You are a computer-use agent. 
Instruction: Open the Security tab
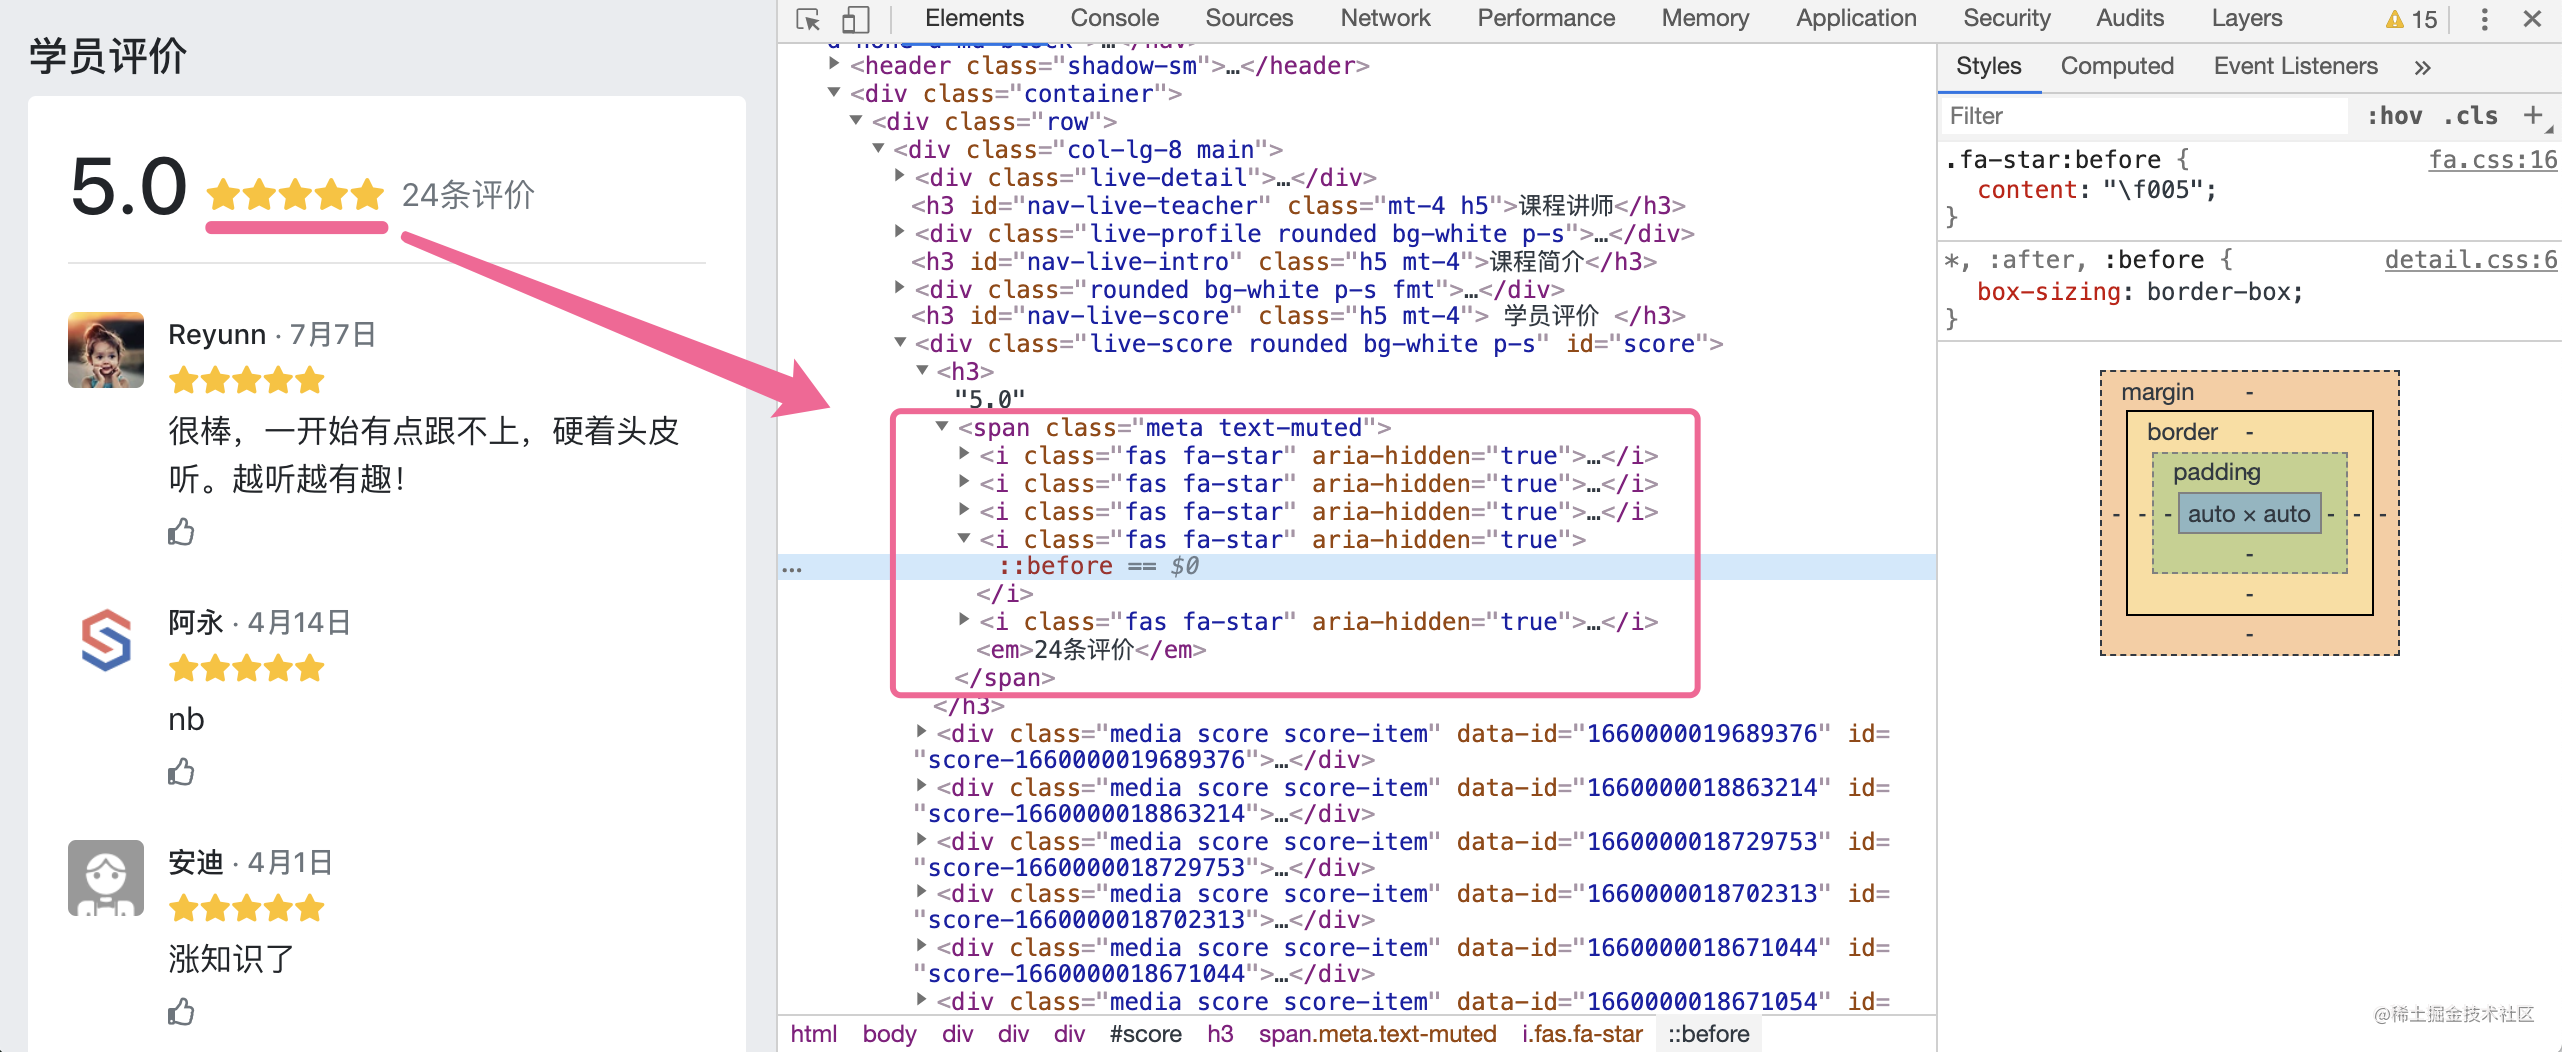point(2006,18)
